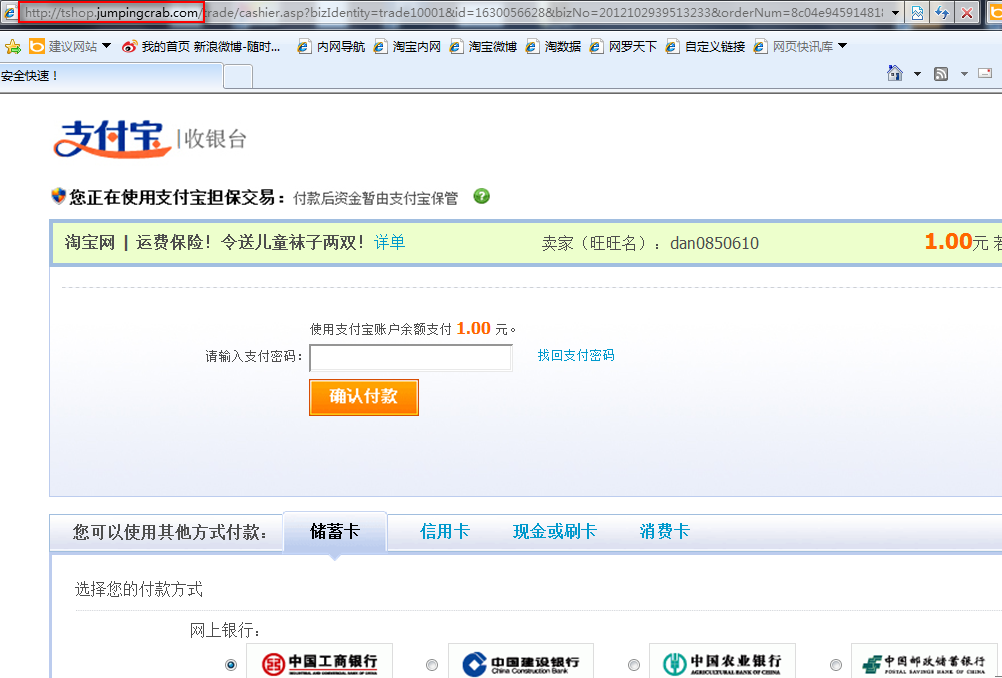This screenshot has width=1002, height=678.
Task: Click the 确认付款 button
Action: coord(364,397)
